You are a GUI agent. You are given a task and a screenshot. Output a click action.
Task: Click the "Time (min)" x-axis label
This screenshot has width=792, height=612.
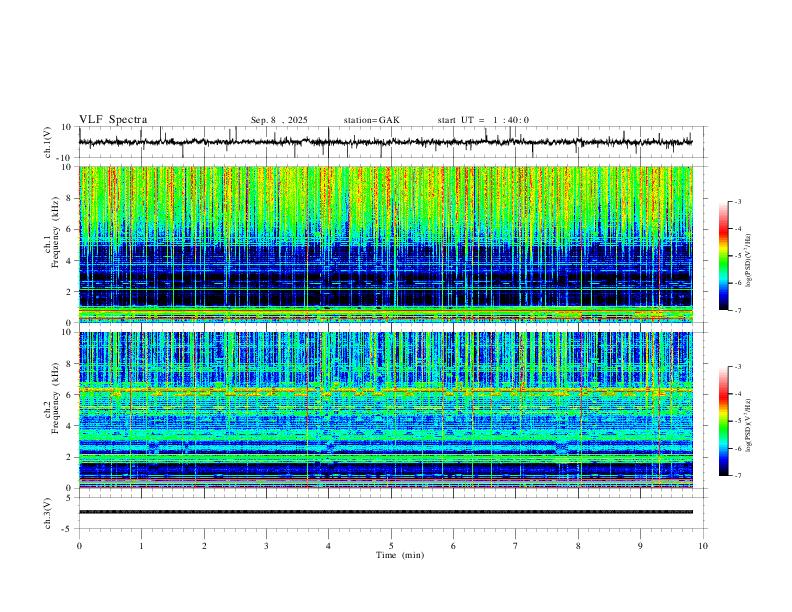[400, 555]
